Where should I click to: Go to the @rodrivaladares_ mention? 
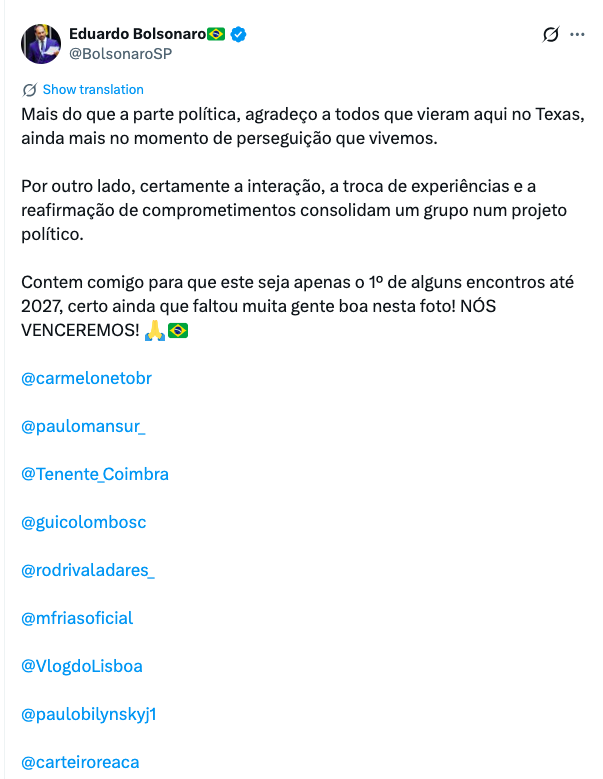[88, 570]
